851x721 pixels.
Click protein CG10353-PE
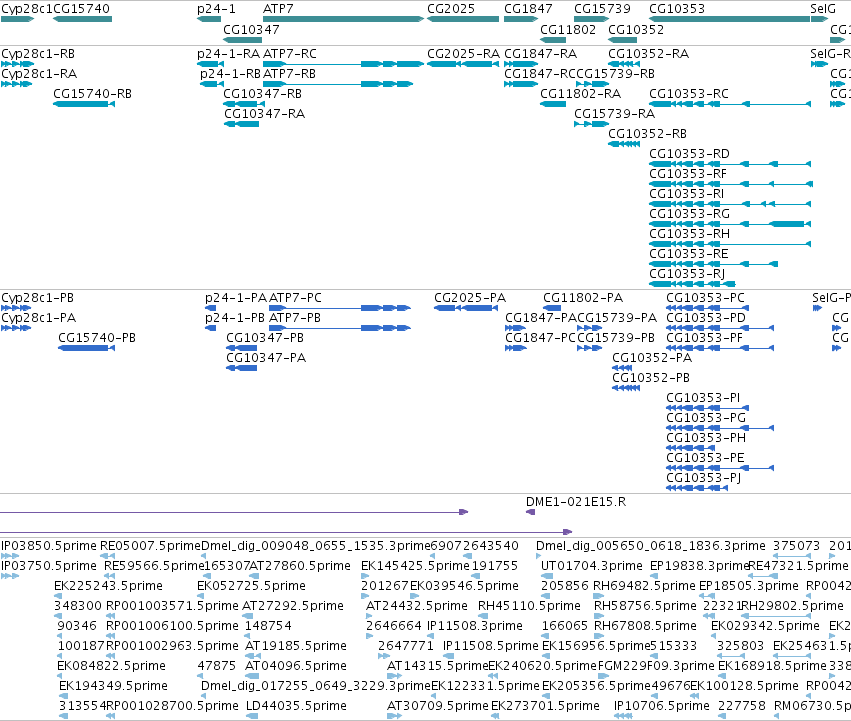click(x=720, y=468)
